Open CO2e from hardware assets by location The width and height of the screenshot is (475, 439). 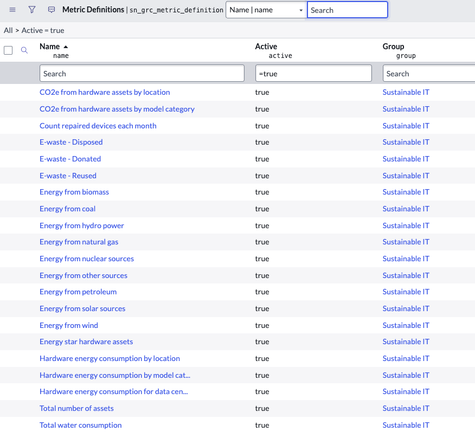(105, 92)
